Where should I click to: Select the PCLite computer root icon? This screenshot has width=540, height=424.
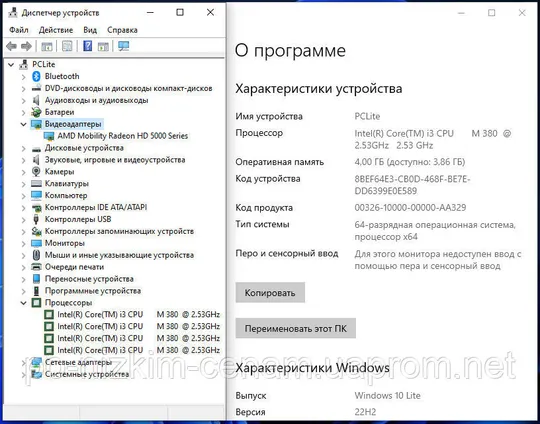pos(23,64)
